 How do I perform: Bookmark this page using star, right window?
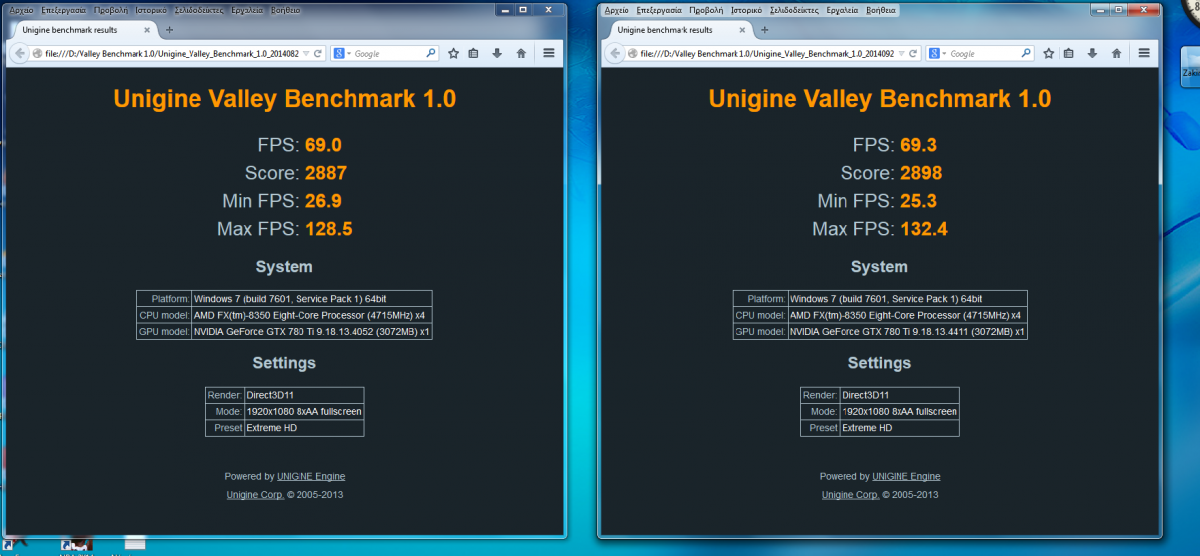click(x=1049, y=53)
